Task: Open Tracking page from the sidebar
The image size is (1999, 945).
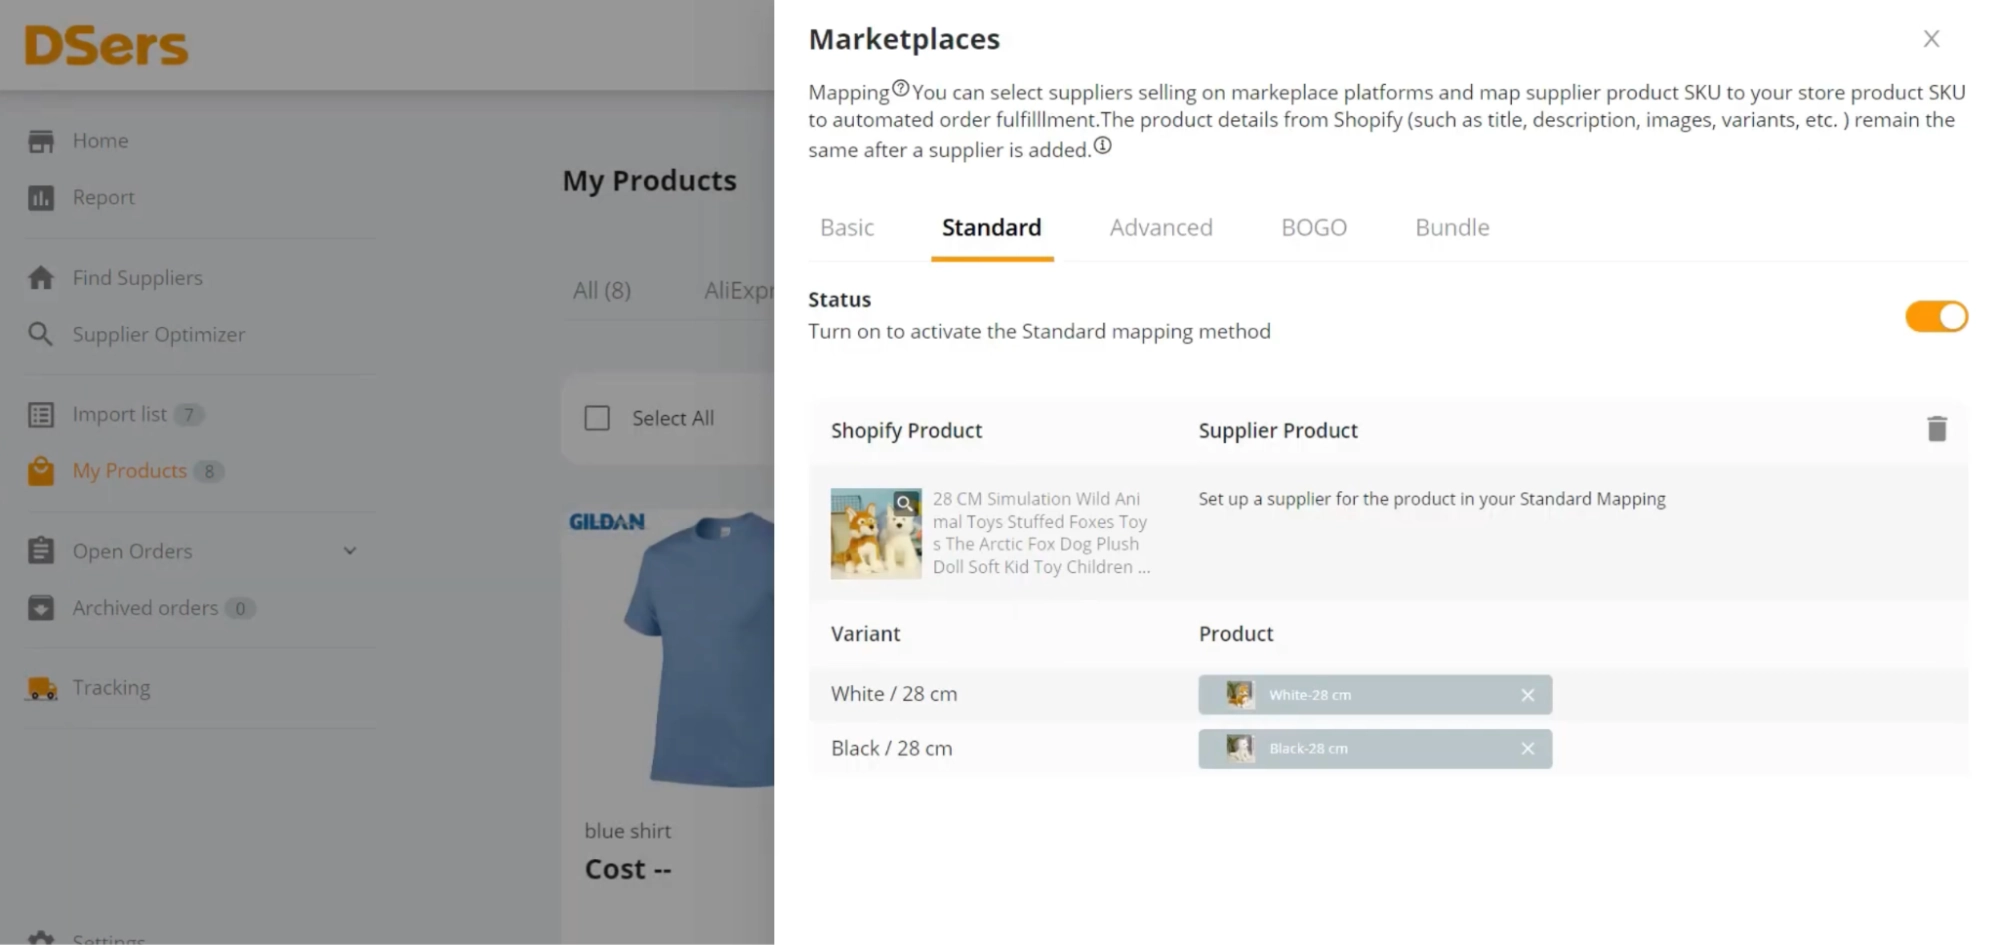Action: [x=111, y=688]
